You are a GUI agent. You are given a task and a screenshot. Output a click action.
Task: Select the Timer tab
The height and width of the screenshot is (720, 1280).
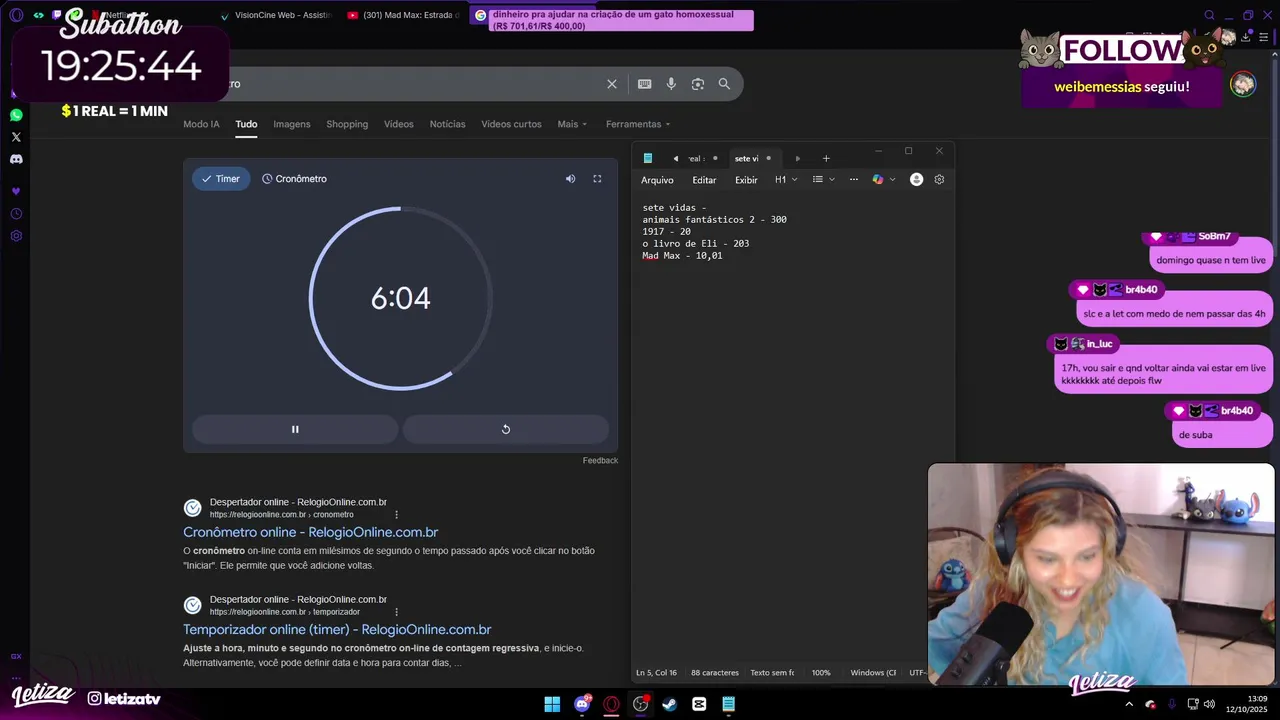tap(221, 179)
